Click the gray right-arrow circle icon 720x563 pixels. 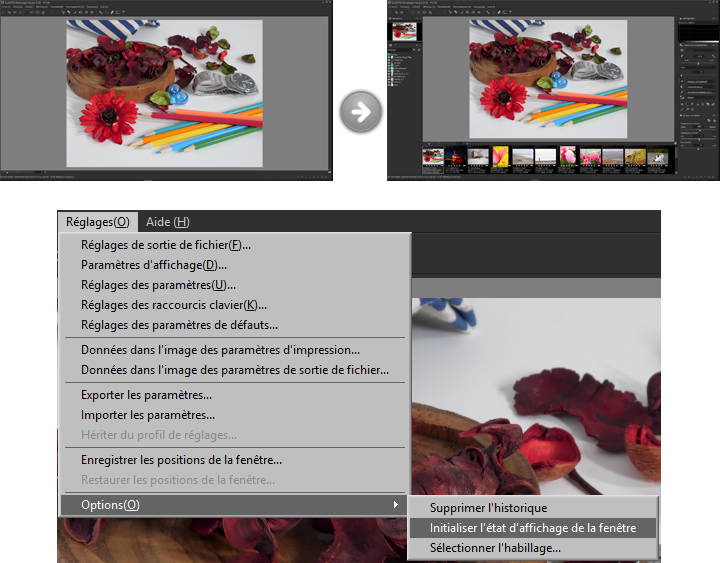coord(360,111)
